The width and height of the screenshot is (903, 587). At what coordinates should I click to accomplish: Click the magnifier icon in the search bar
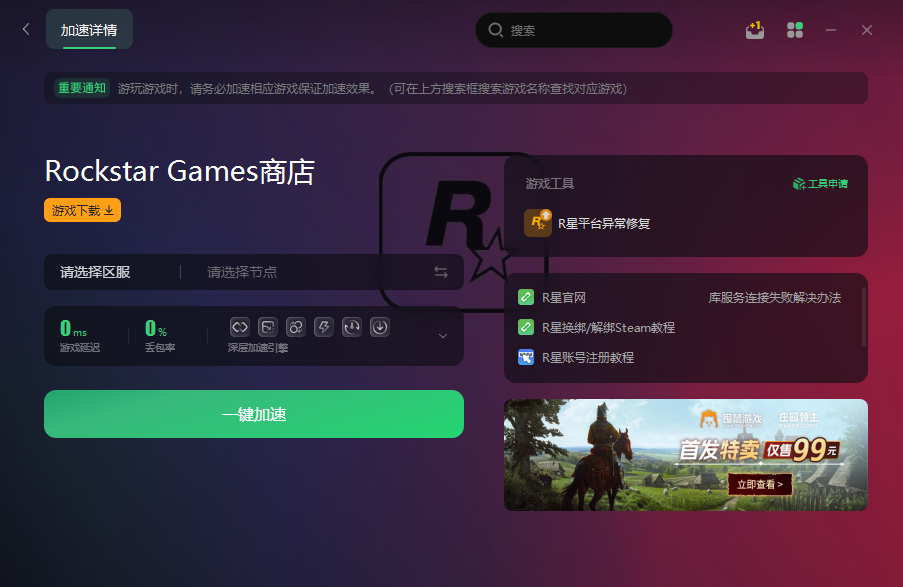pos(495,30)
